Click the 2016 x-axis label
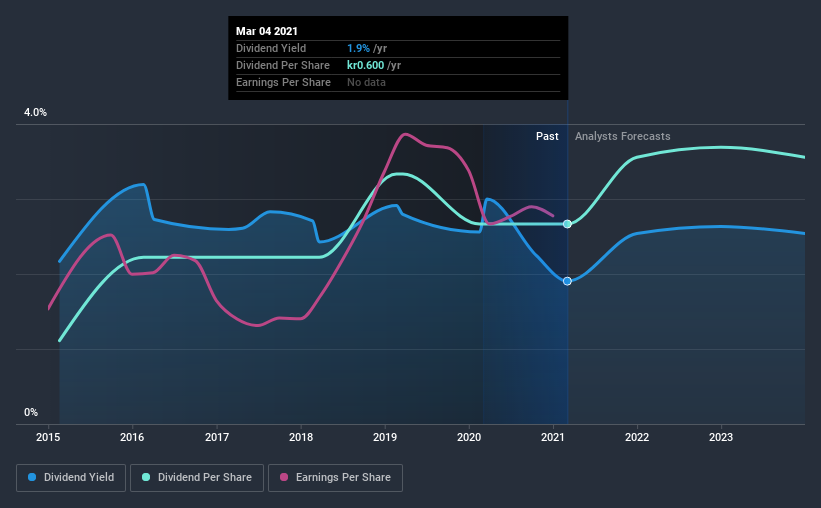This screenshot has height=508, width=821. [x=132, y=437]
